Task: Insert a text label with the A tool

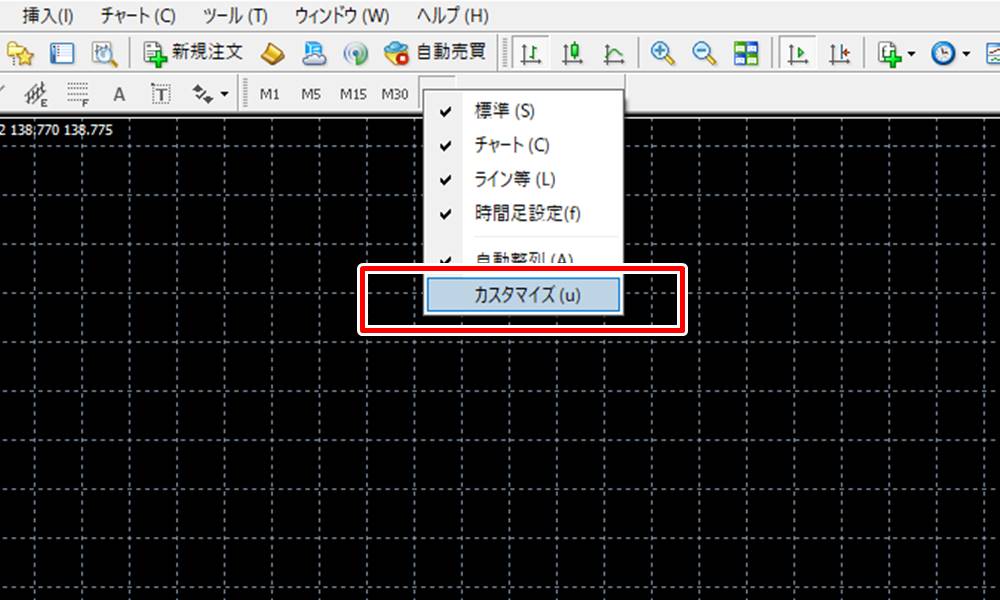Action: (x=118, y=93)
